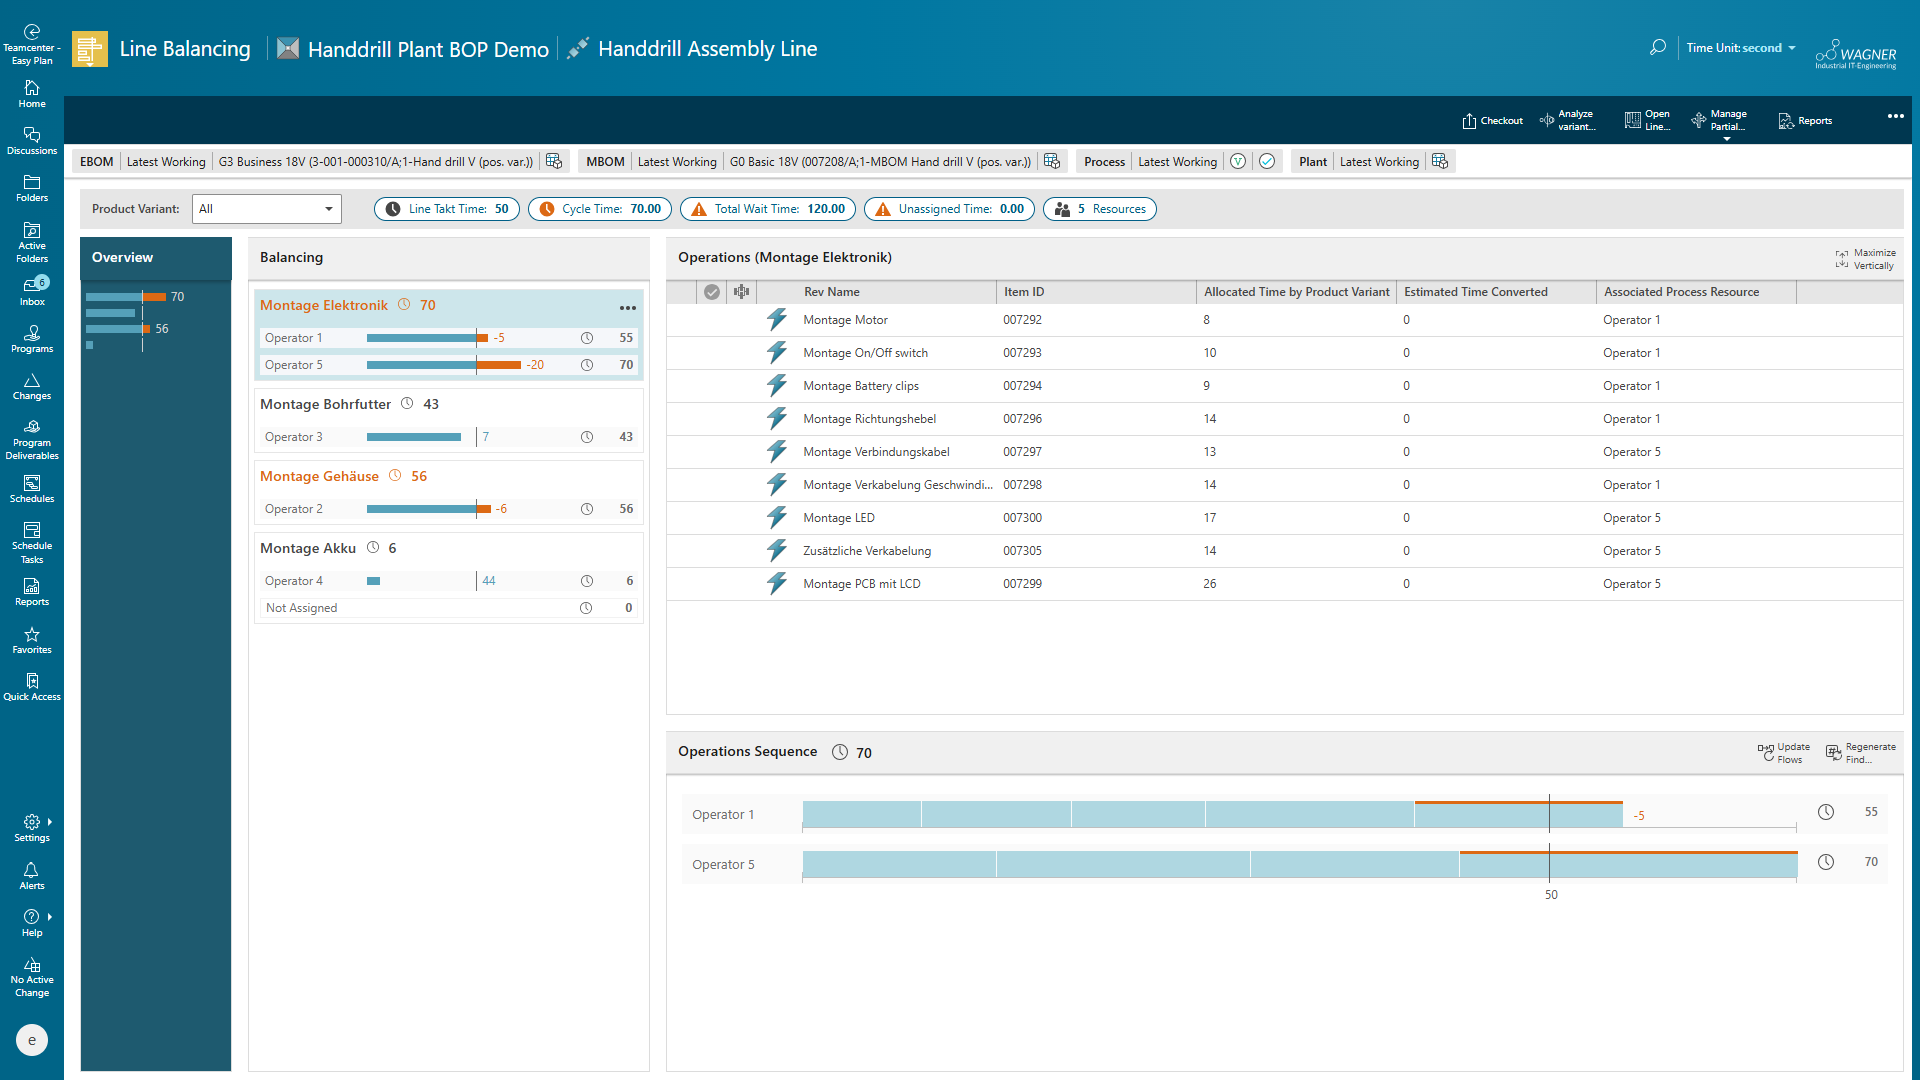Toggle the checkmark column header in Operations
1920x1080 pixels.
(x=711, y=292)
